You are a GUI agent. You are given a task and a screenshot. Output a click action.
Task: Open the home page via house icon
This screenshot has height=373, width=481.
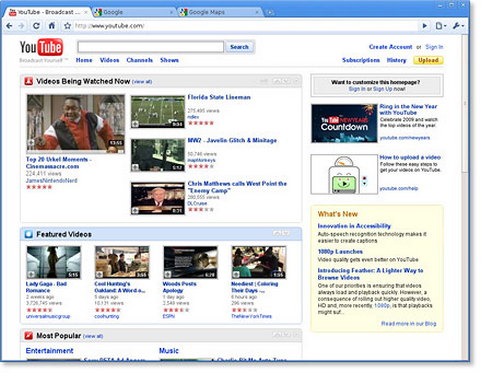(x=52, y=26)
